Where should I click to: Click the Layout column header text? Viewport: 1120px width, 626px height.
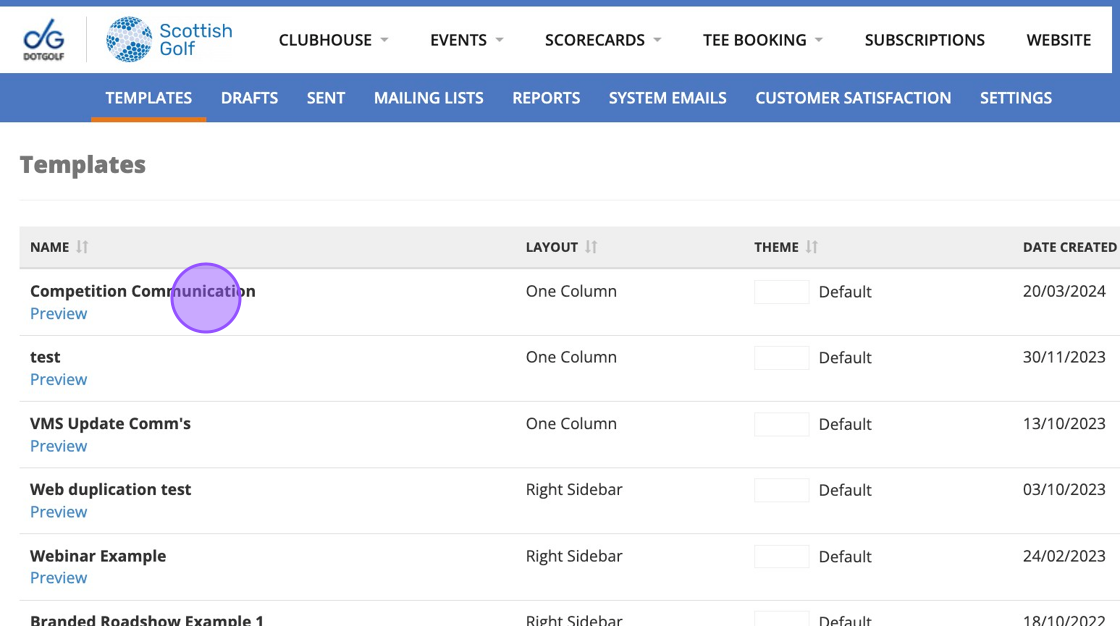click(x=551, y=247)
